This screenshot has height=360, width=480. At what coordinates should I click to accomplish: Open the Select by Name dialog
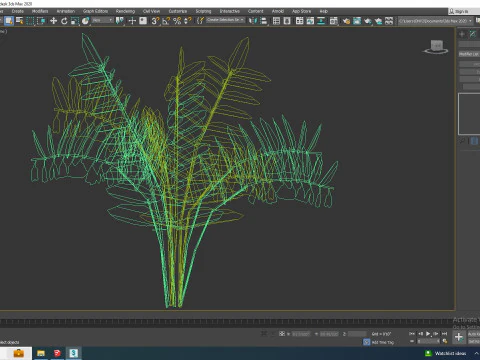20,21
